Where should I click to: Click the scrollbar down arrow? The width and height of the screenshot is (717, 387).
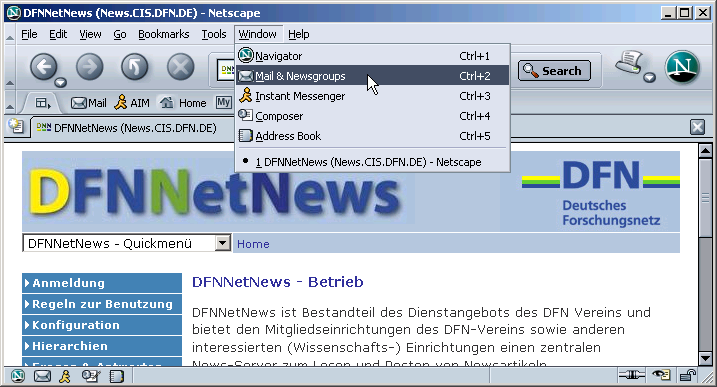[x=705, y=358]
